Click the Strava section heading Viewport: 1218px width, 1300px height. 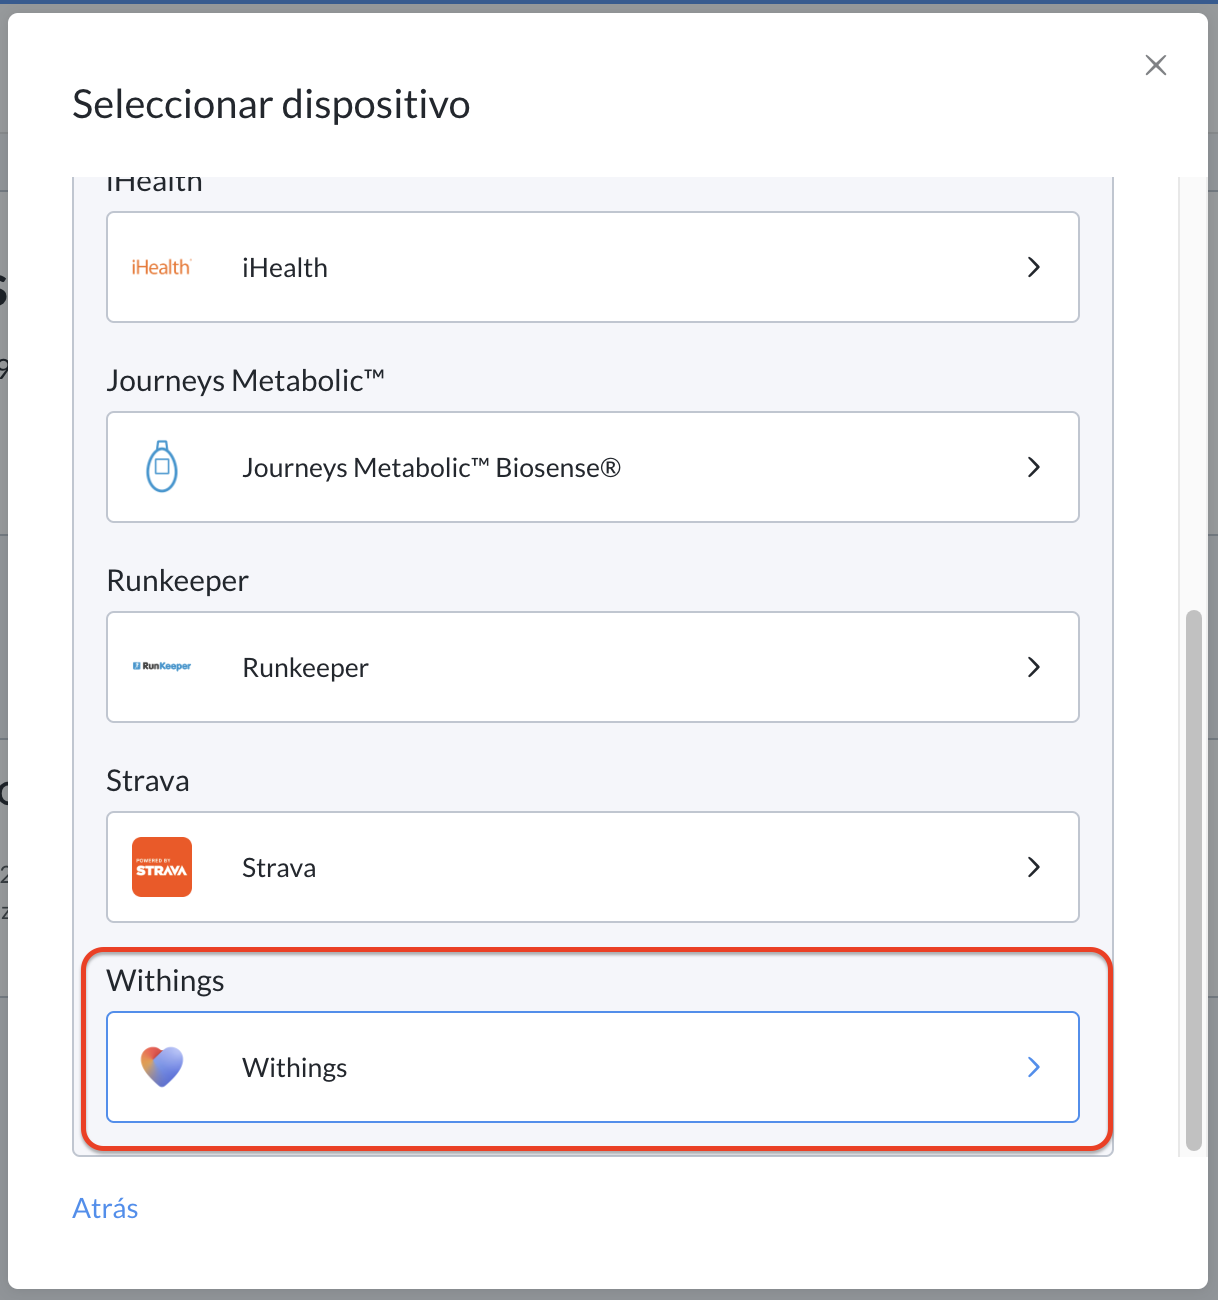click(148, 781)
